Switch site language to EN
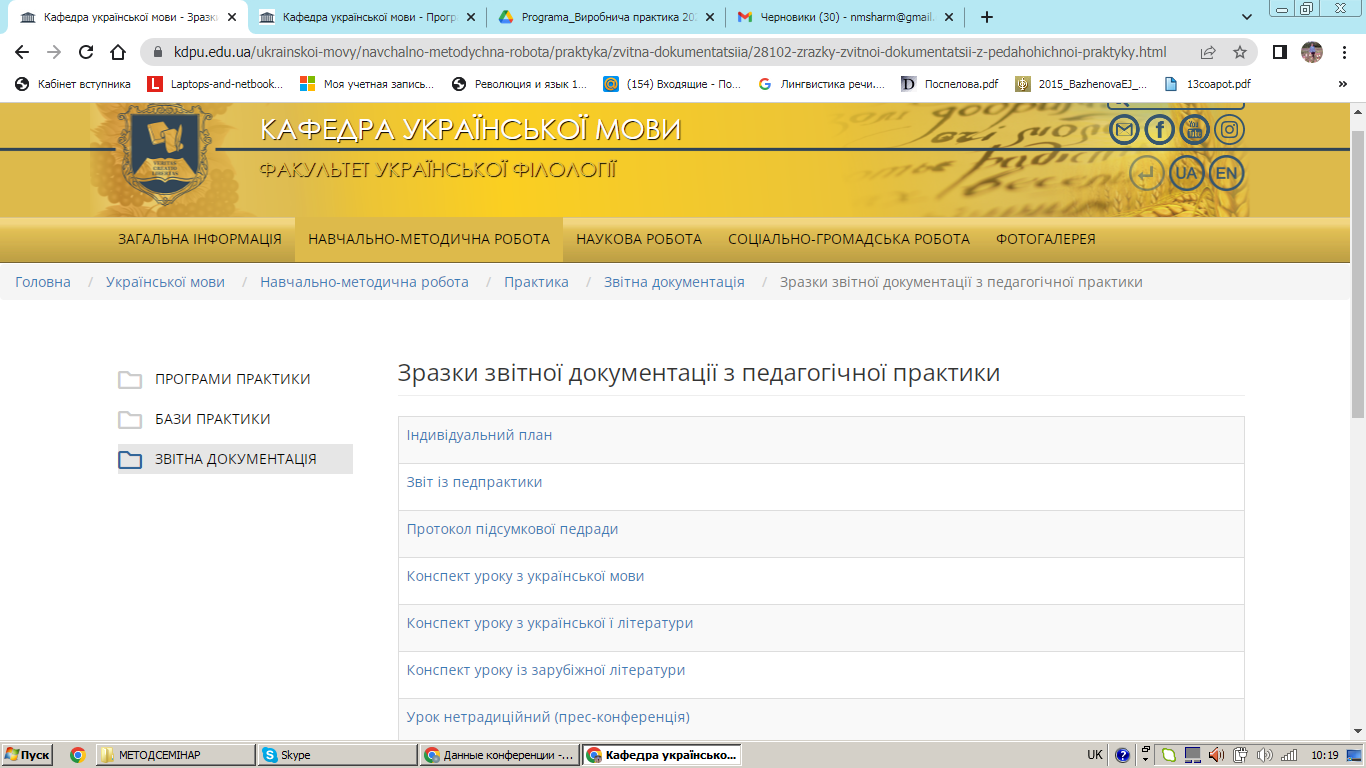1366x768 pixels. click(1226, 173)
